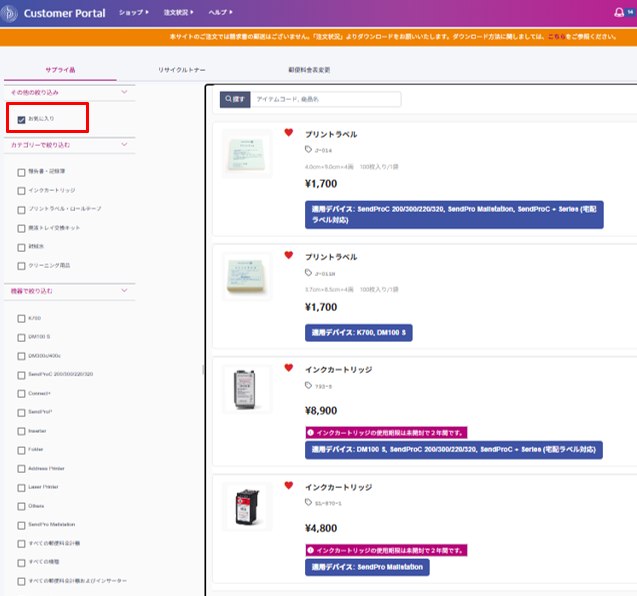This screenshot has width=637, height=596.
Task: Tick the Laser Printer checkbox
Action: pos(22,487)
